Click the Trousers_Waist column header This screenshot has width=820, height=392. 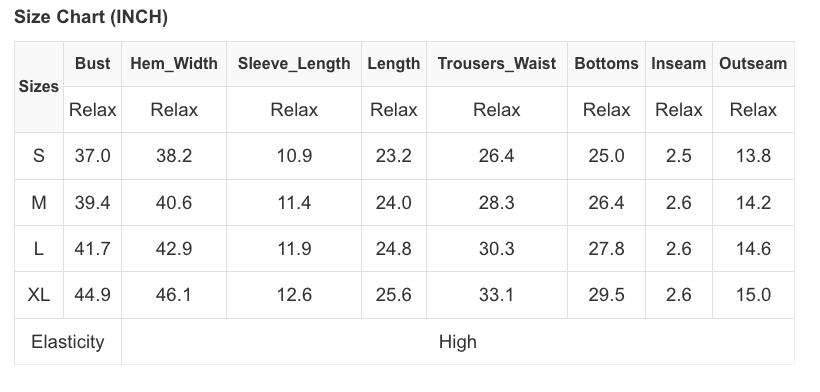(x=497, y=63)
